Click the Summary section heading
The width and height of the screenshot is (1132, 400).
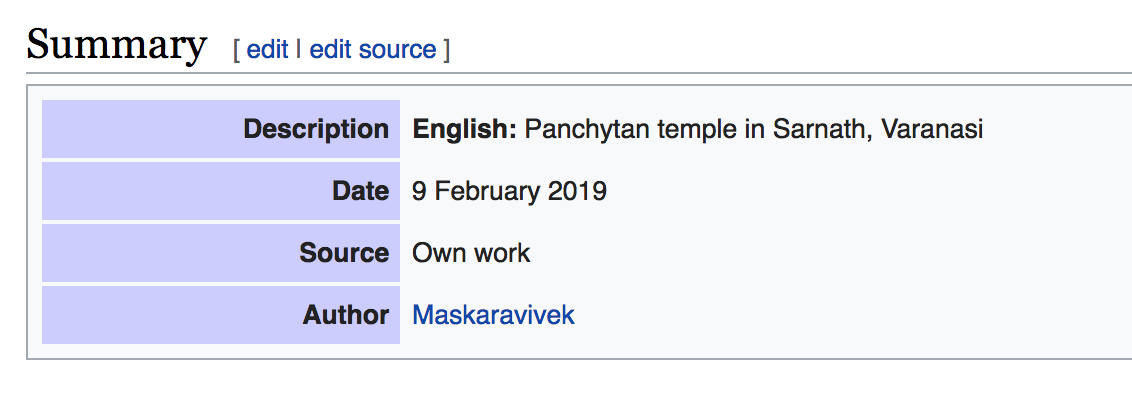point(116,45)
